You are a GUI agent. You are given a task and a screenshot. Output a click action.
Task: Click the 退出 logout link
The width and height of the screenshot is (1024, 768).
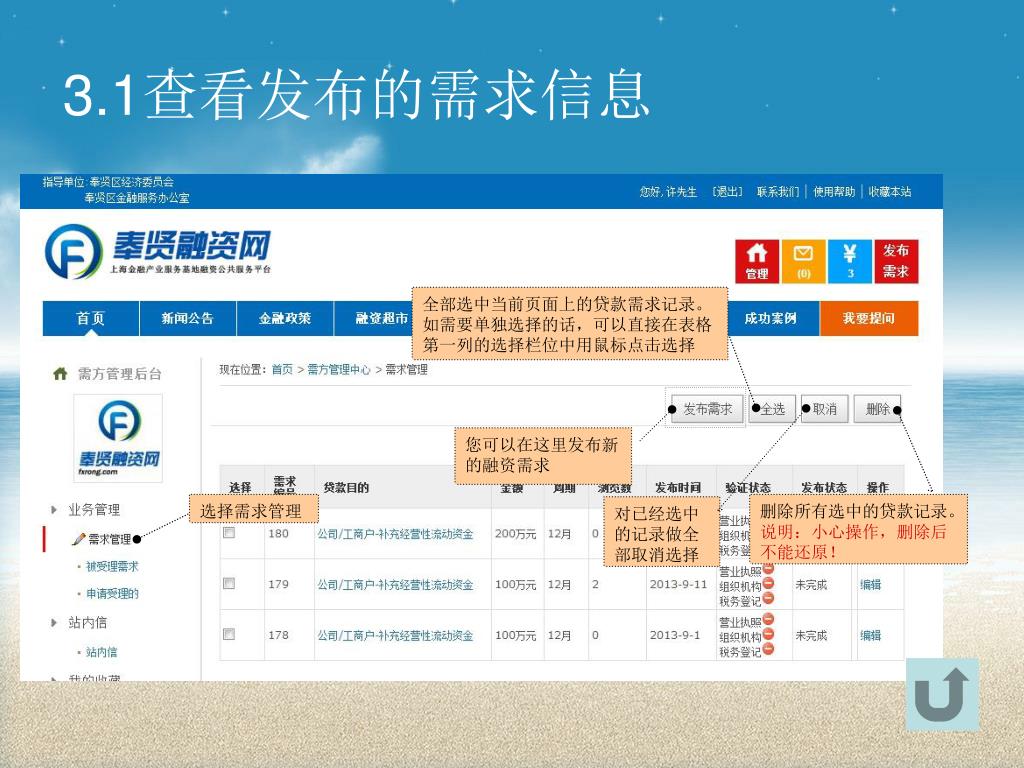[728, 192]
